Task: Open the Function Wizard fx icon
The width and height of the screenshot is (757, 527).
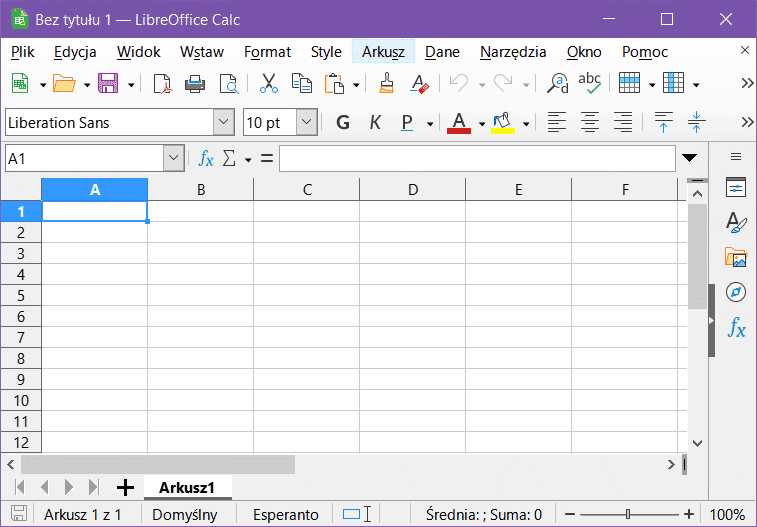Action: pyautogui.click(x=206, y=158)
